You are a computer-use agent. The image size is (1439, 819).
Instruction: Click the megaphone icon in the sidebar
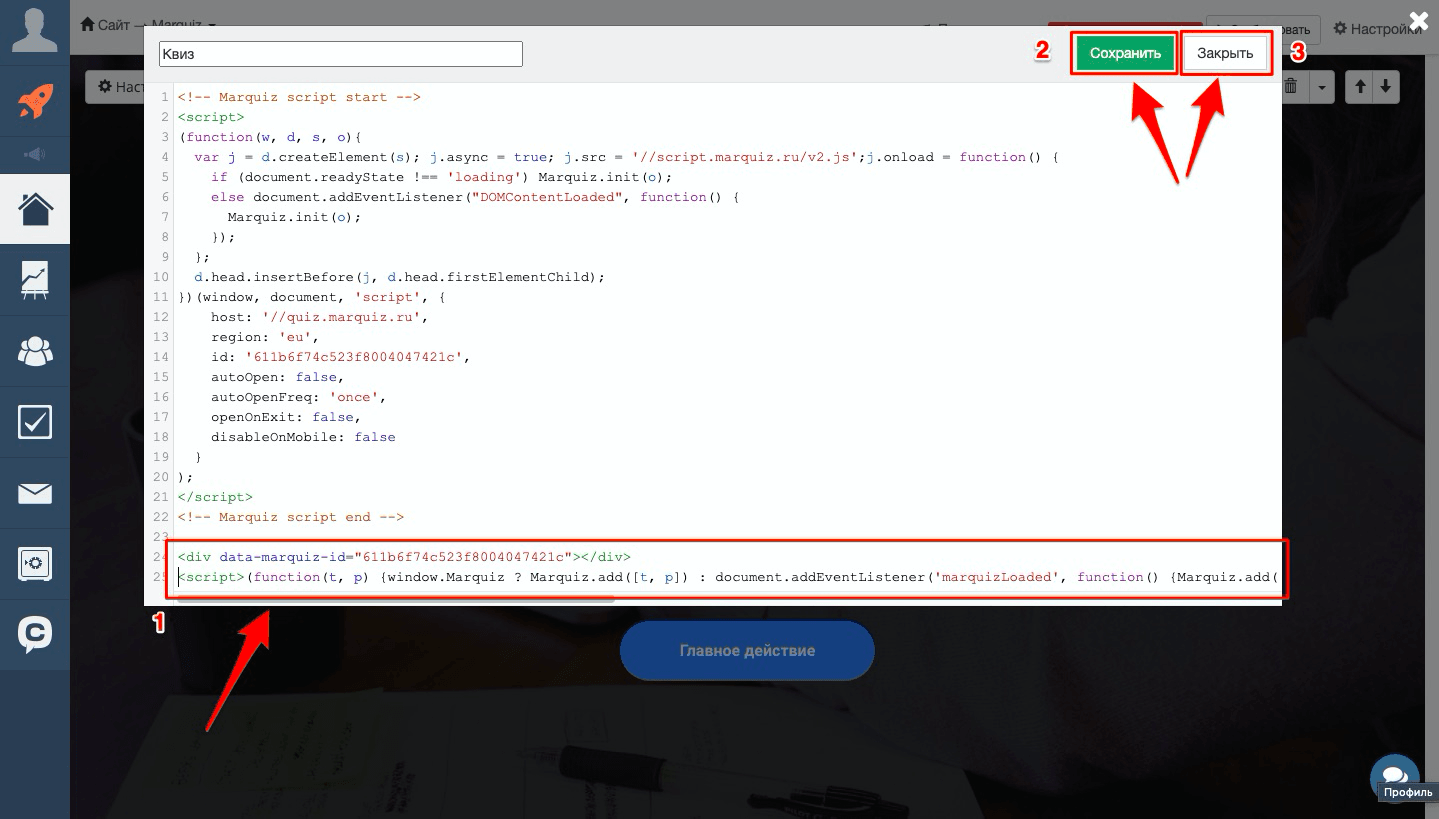[35, 155]
